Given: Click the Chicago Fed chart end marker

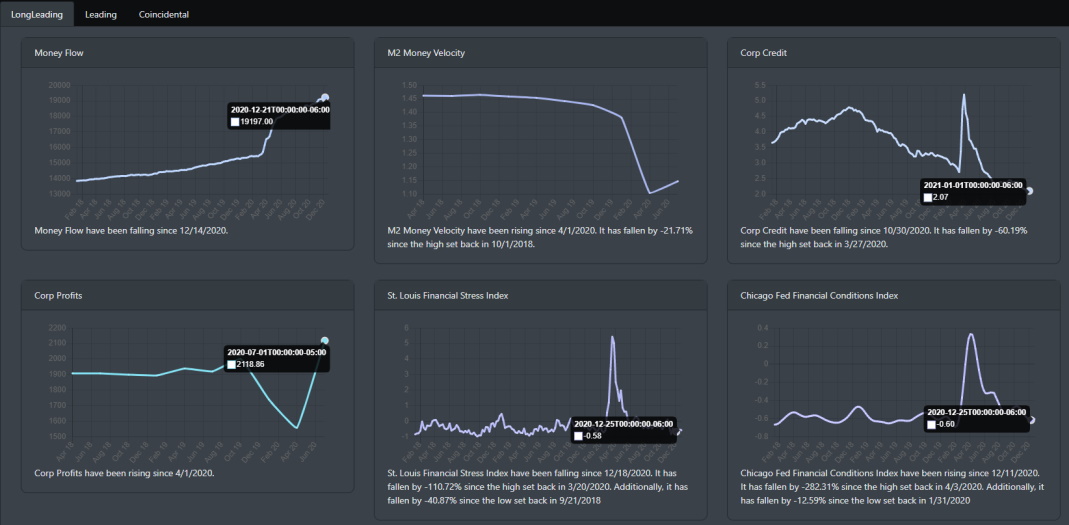Looking at the screenshot, I should tap(1032, 420).
